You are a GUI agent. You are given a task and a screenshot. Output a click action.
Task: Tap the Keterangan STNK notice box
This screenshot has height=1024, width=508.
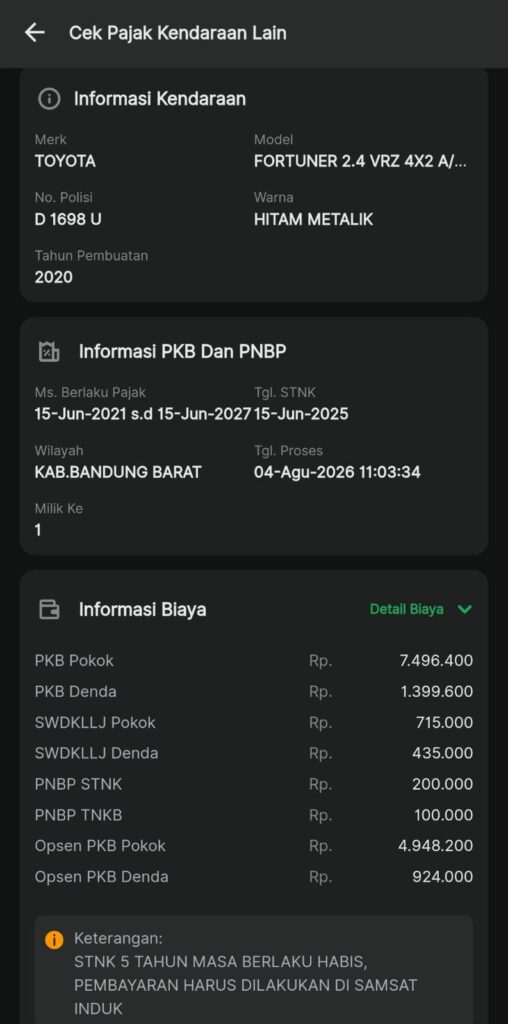pos(254,970)
